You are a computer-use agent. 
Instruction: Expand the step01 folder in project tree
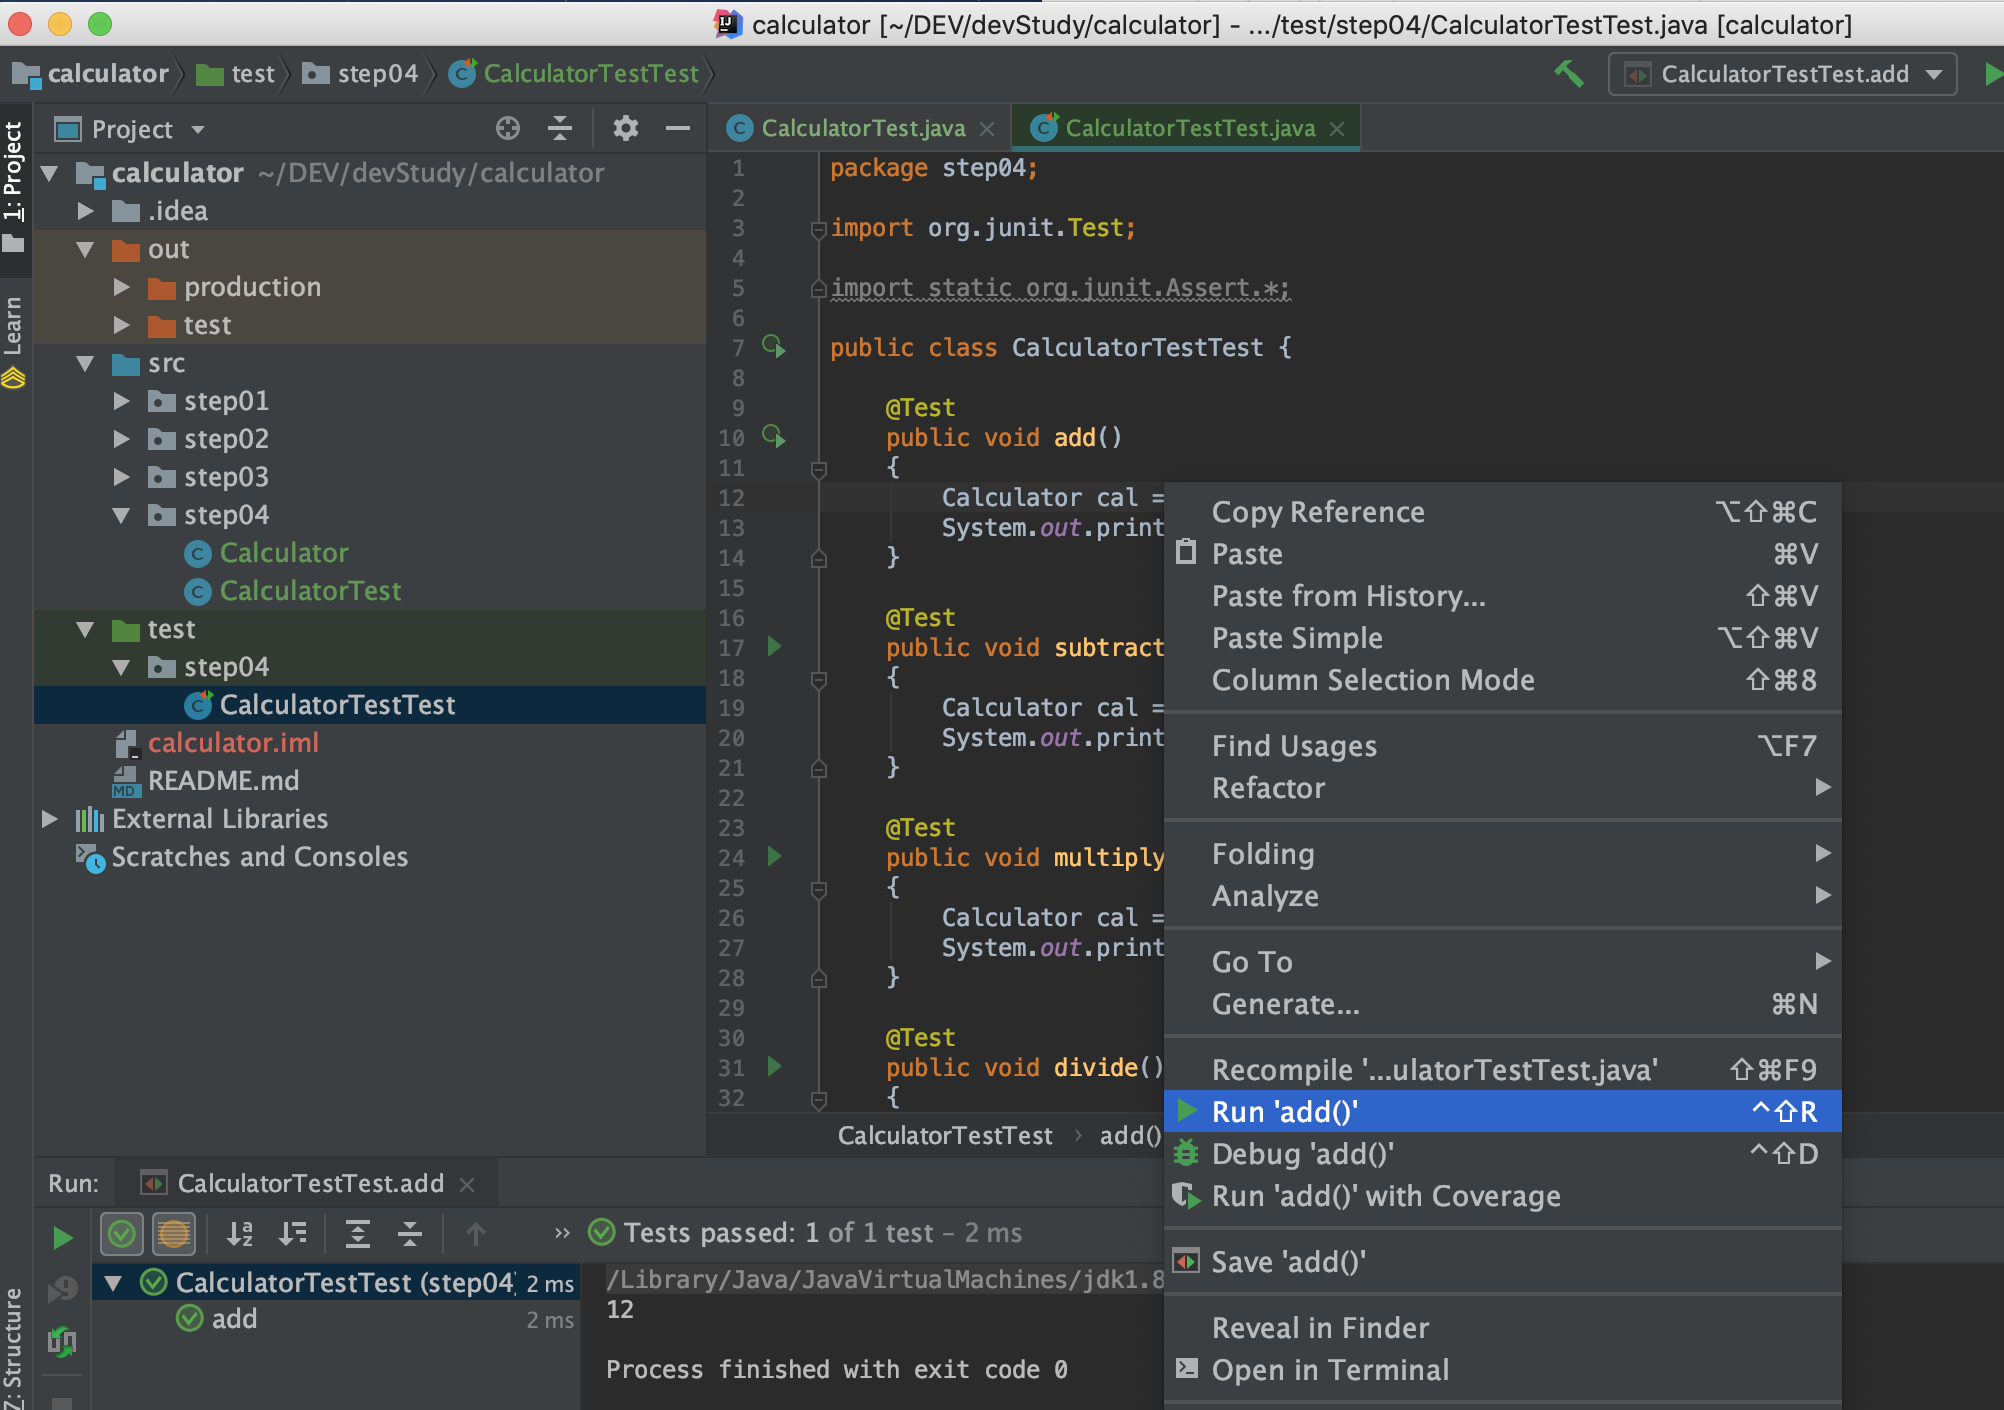(121, 401)
